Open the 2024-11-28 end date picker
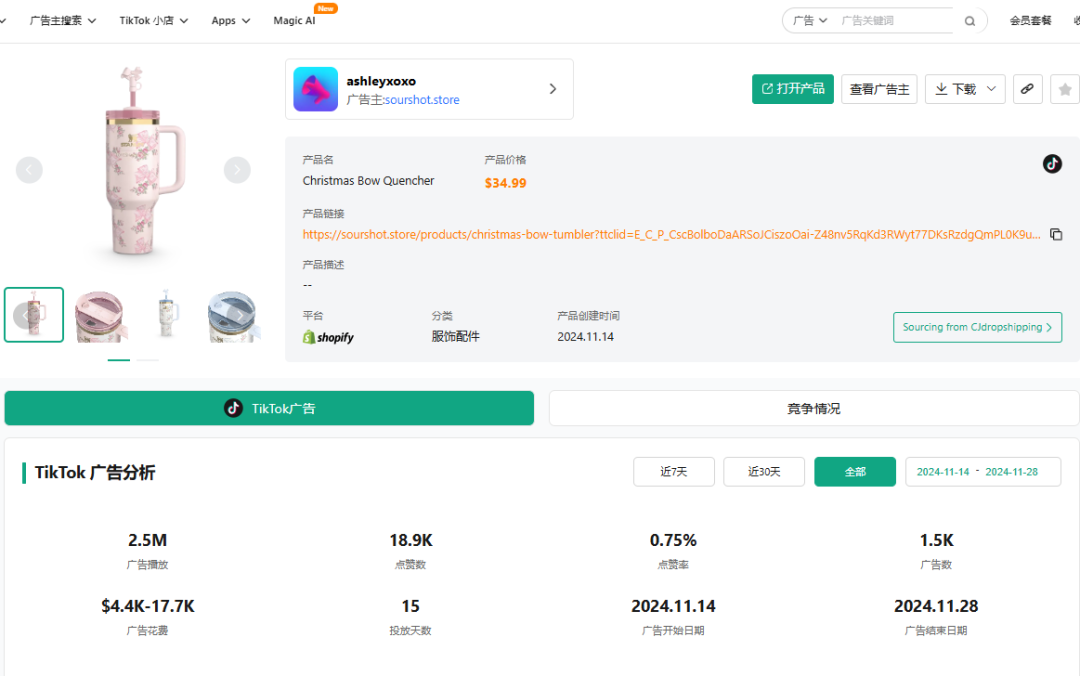This screenshot has width=1080, height=676. click(x=1011, y=472)
